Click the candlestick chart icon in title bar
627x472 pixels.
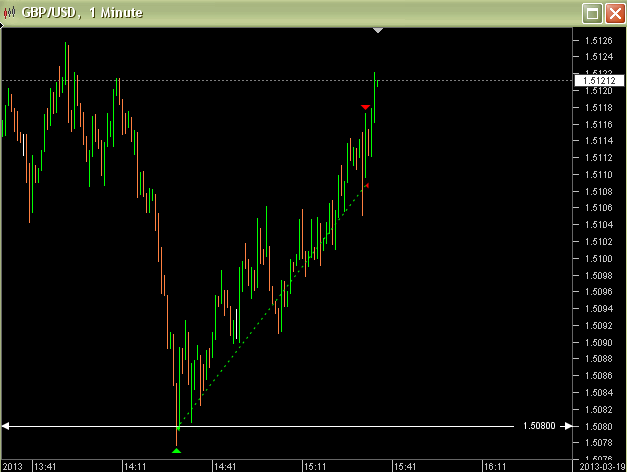pos(9,13)
